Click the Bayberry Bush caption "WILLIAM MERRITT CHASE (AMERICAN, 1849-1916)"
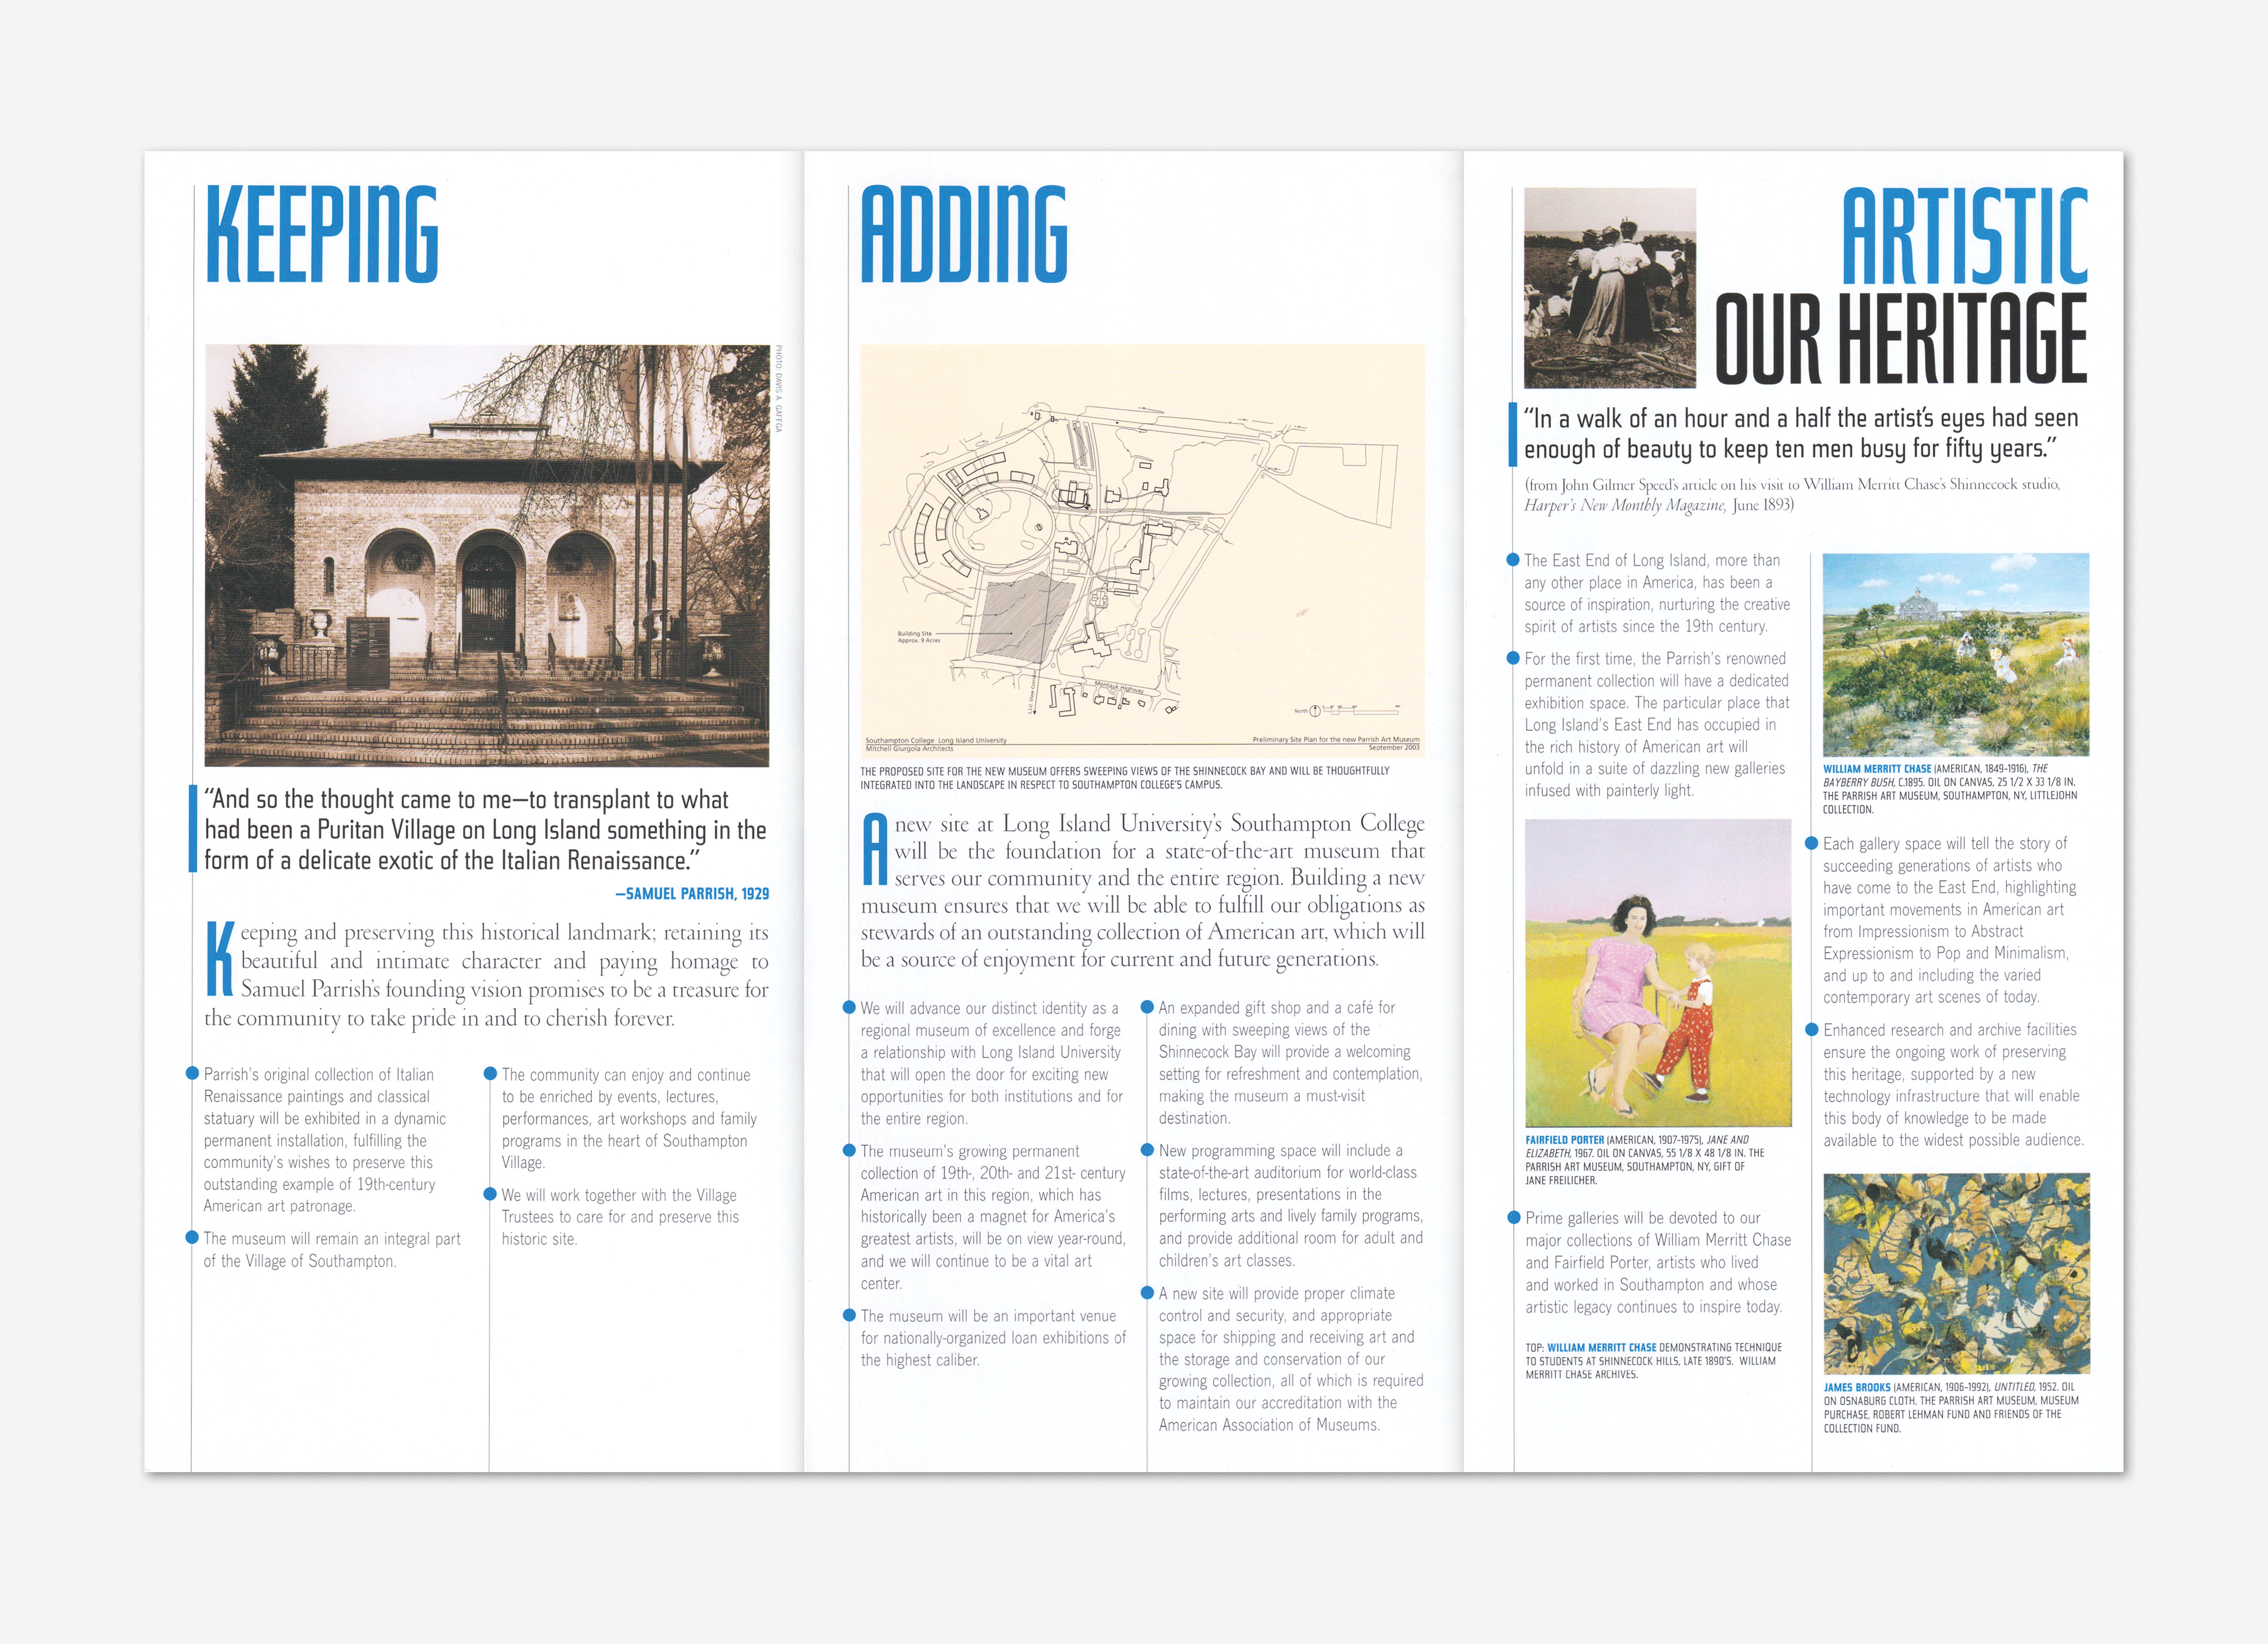 pyautogui.click(x=1950, y=789)
